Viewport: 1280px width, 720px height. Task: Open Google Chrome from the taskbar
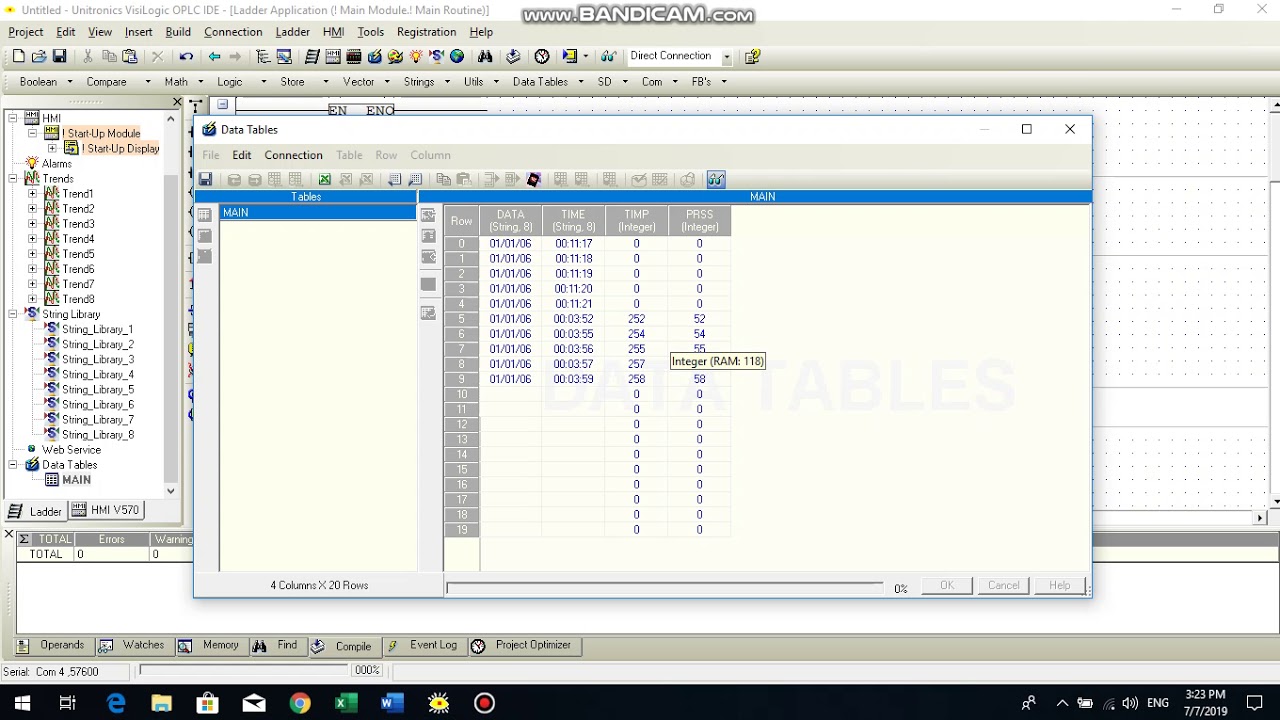(x=300, y=703)
